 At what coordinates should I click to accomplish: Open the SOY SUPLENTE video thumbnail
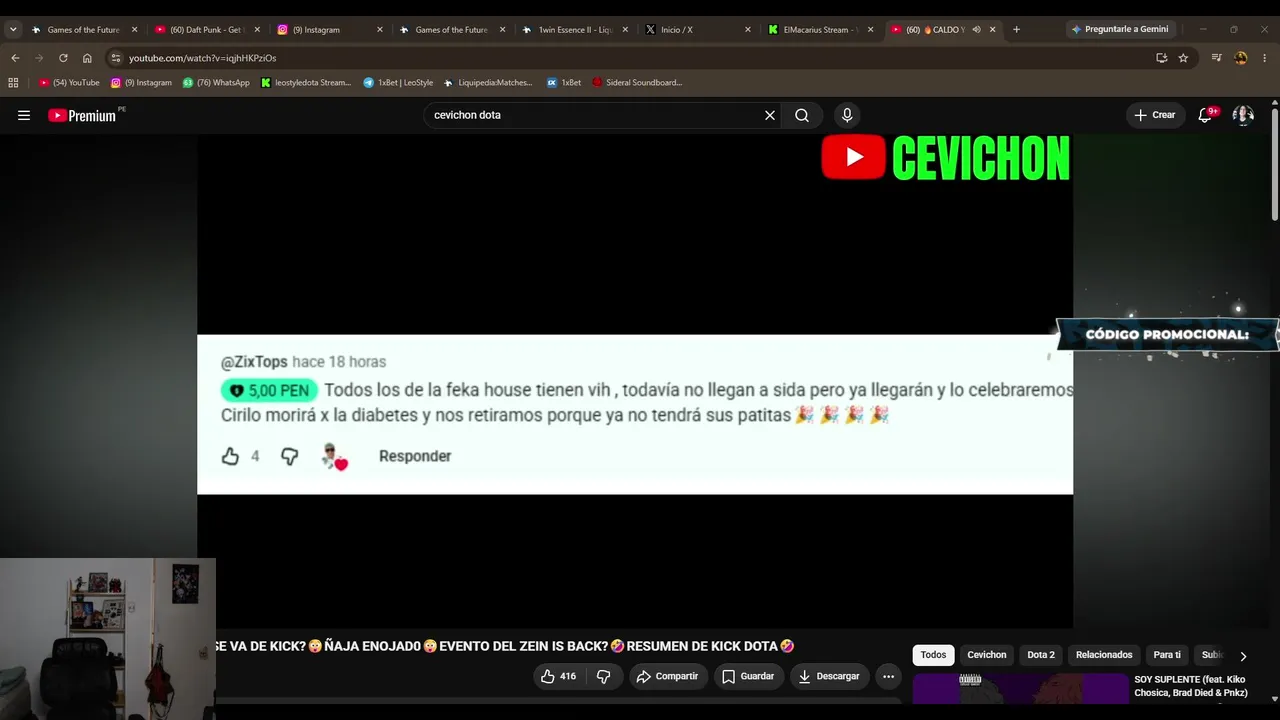(1020, 689)
